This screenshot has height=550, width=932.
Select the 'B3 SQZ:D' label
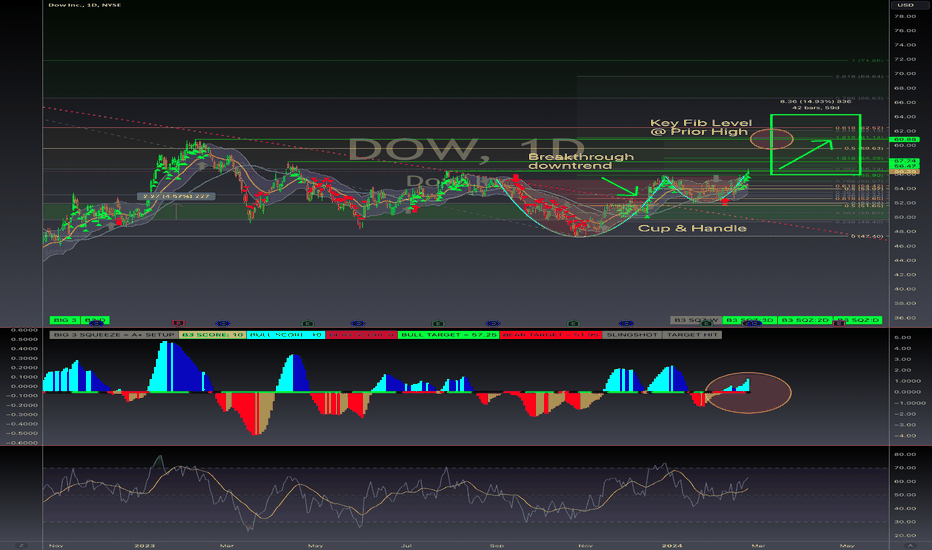tap(857, 320)
